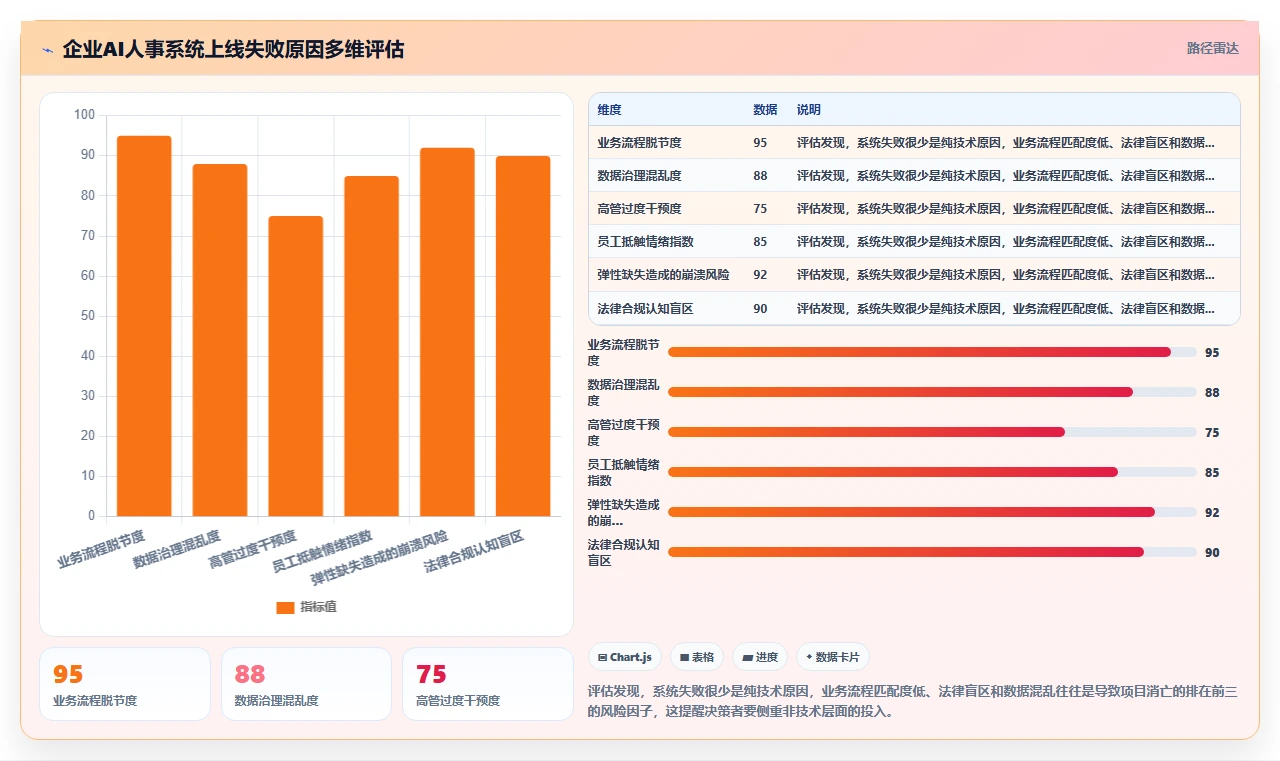The width and height of the screenshot is (1280, 761).
Task: Click the 业务流程脱节度 bar in the chart
Action: point(144,326)
